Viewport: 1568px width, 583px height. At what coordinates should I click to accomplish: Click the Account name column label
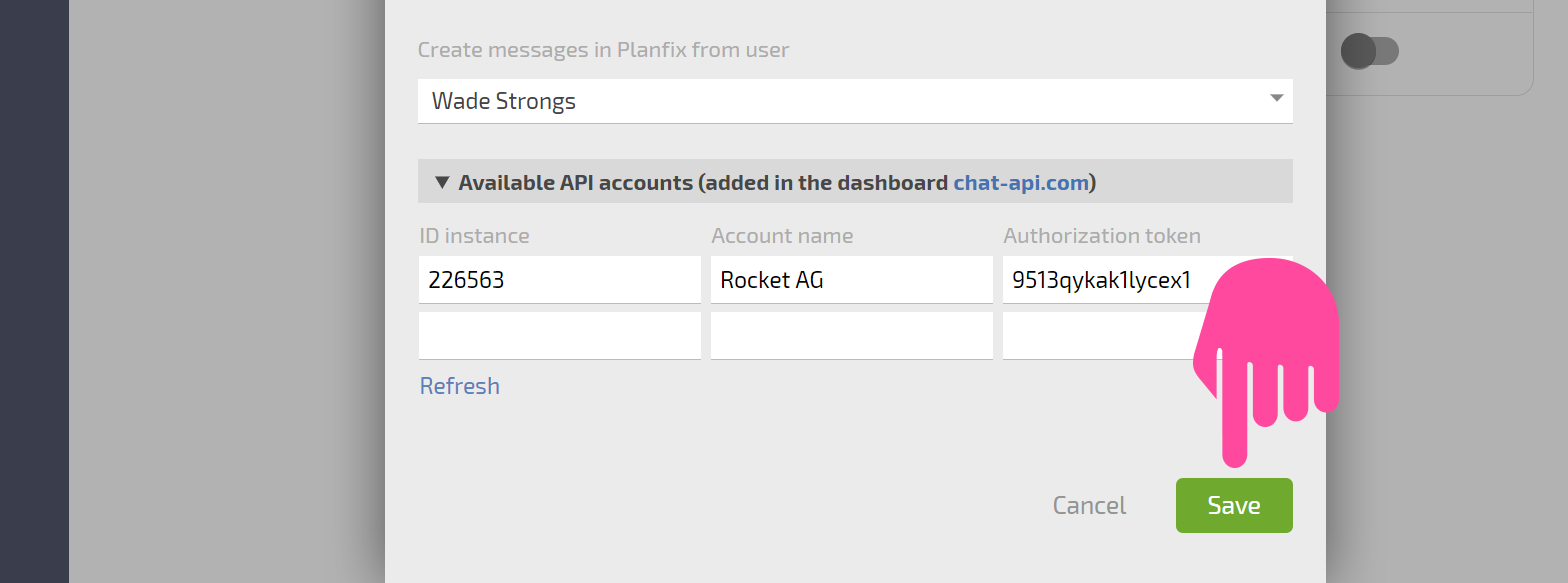(x=782, y=236)
